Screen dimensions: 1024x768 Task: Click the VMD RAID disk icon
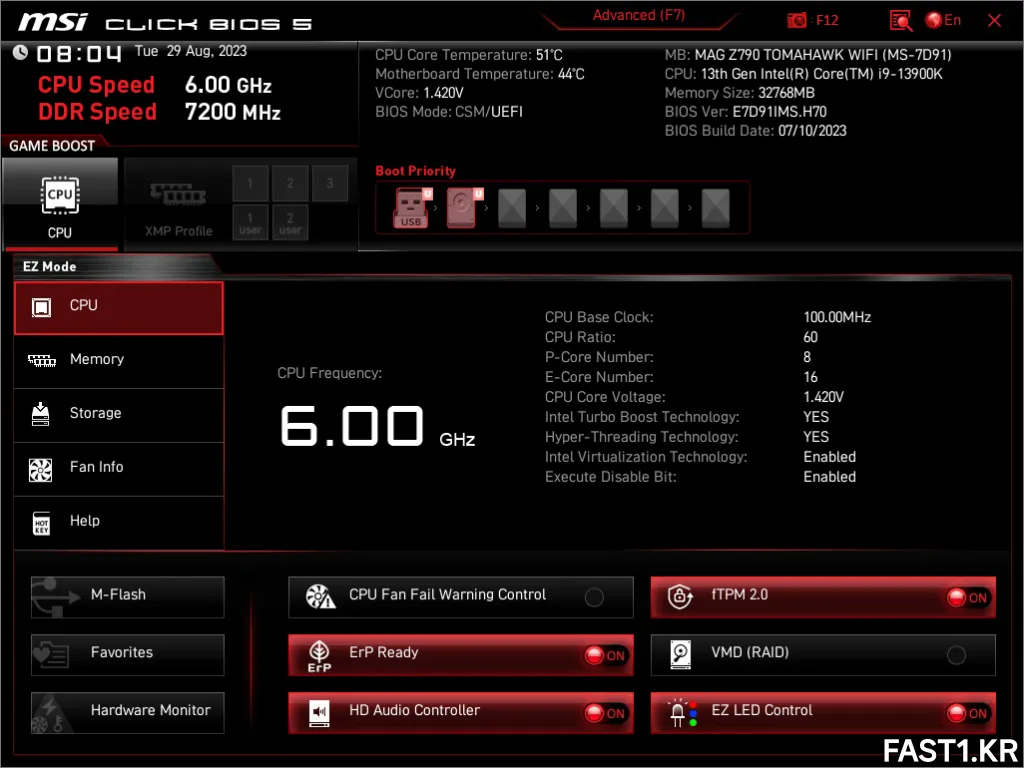680,654
